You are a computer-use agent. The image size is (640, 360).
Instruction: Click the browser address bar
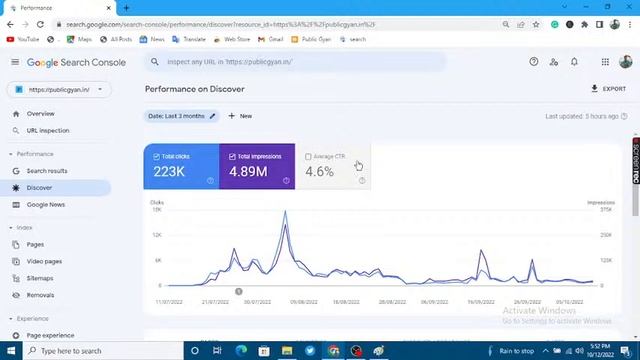(278, 24)
